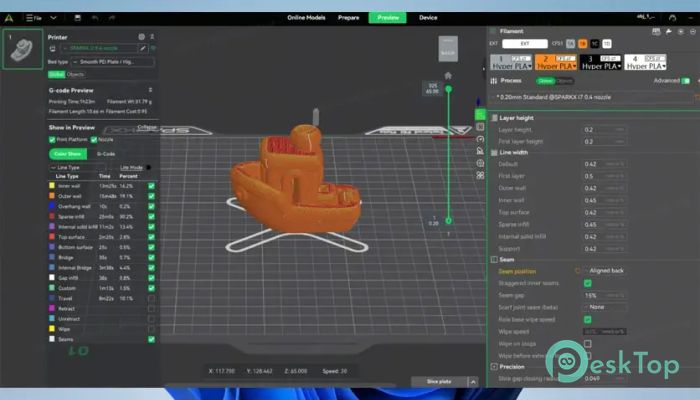Click the EXT filament slot button

click(525, 44)
